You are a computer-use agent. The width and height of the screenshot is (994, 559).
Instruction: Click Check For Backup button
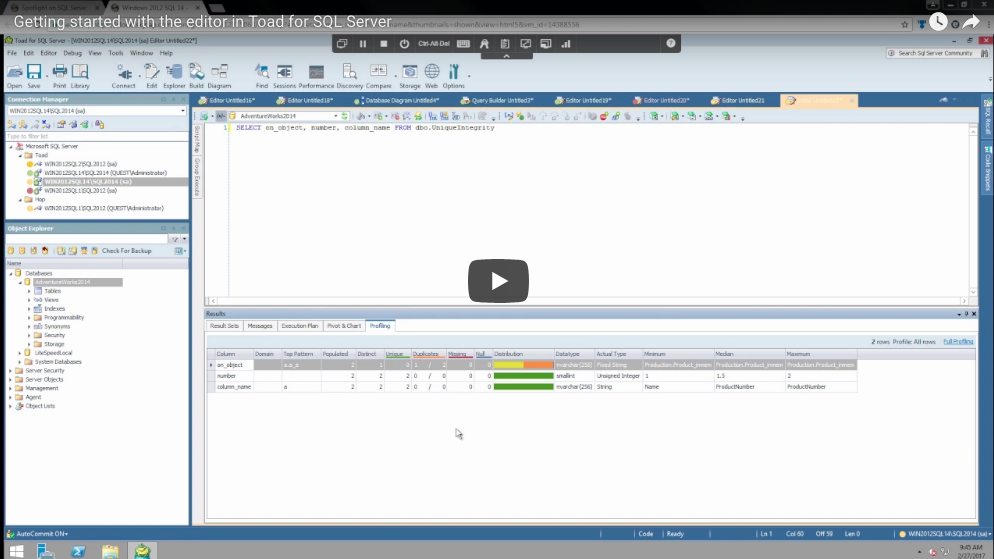pyautogui.click(x=126, y=251)
